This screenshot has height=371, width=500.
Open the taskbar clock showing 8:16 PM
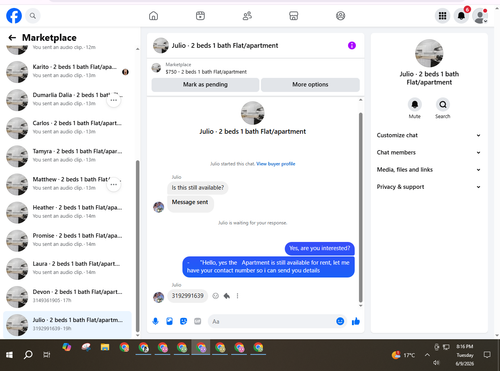click(465, 355)
